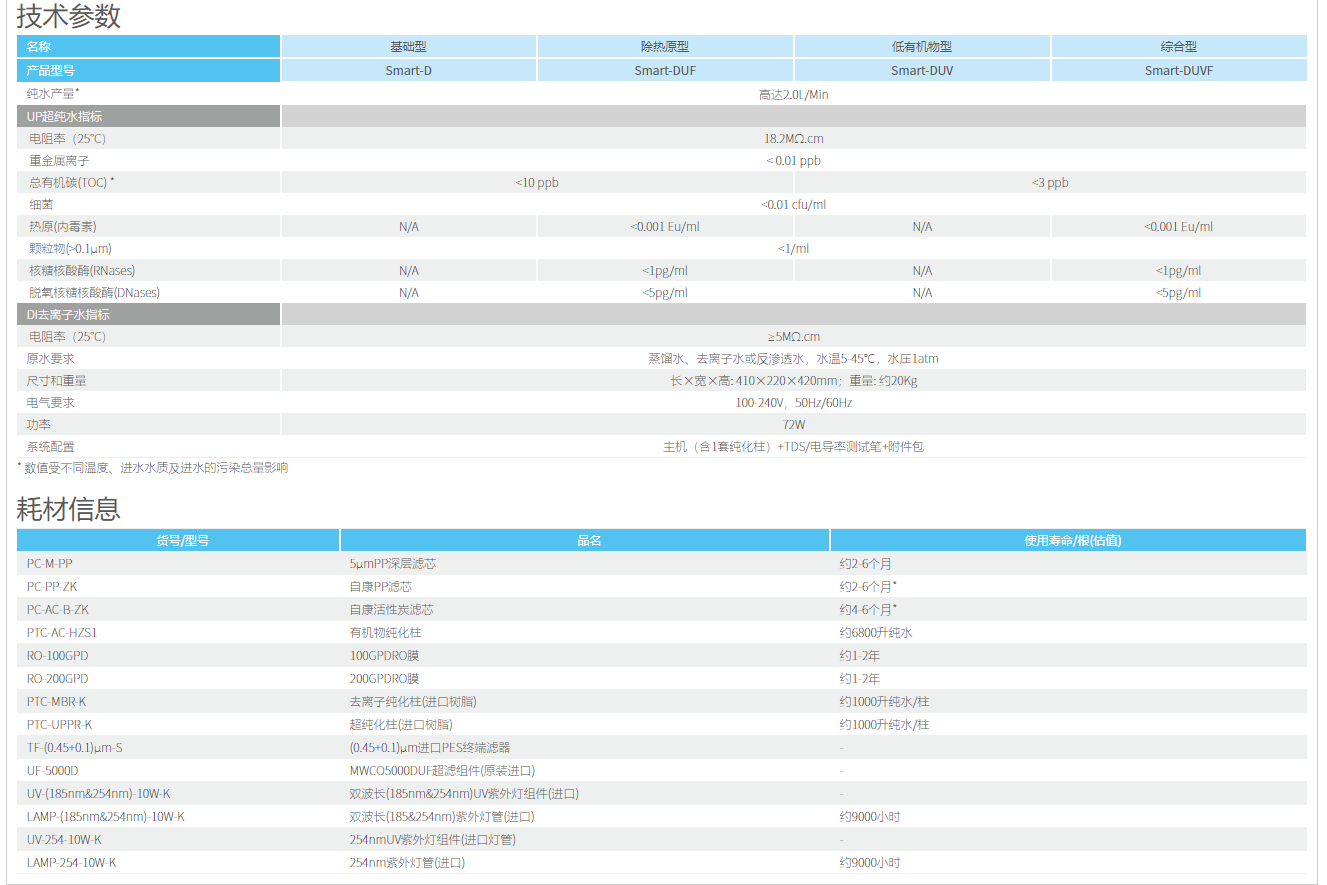Screen dimensions: 1327x885
Task: Select the <10 ppb TOC value
Action: point(537,183)
